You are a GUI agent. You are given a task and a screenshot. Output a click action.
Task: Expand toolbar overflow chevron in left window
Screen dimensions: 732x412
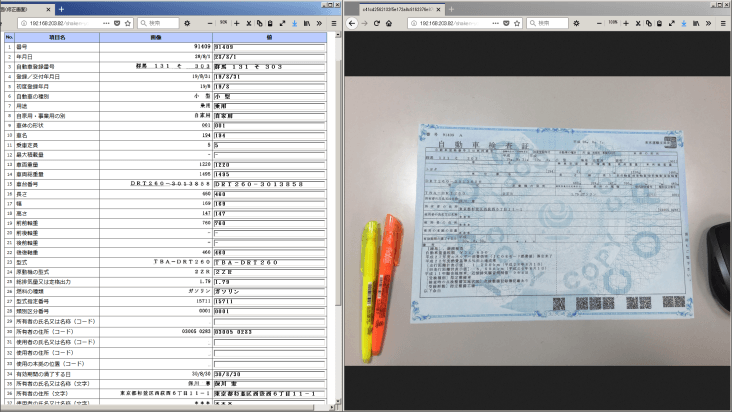coord(319,23)
